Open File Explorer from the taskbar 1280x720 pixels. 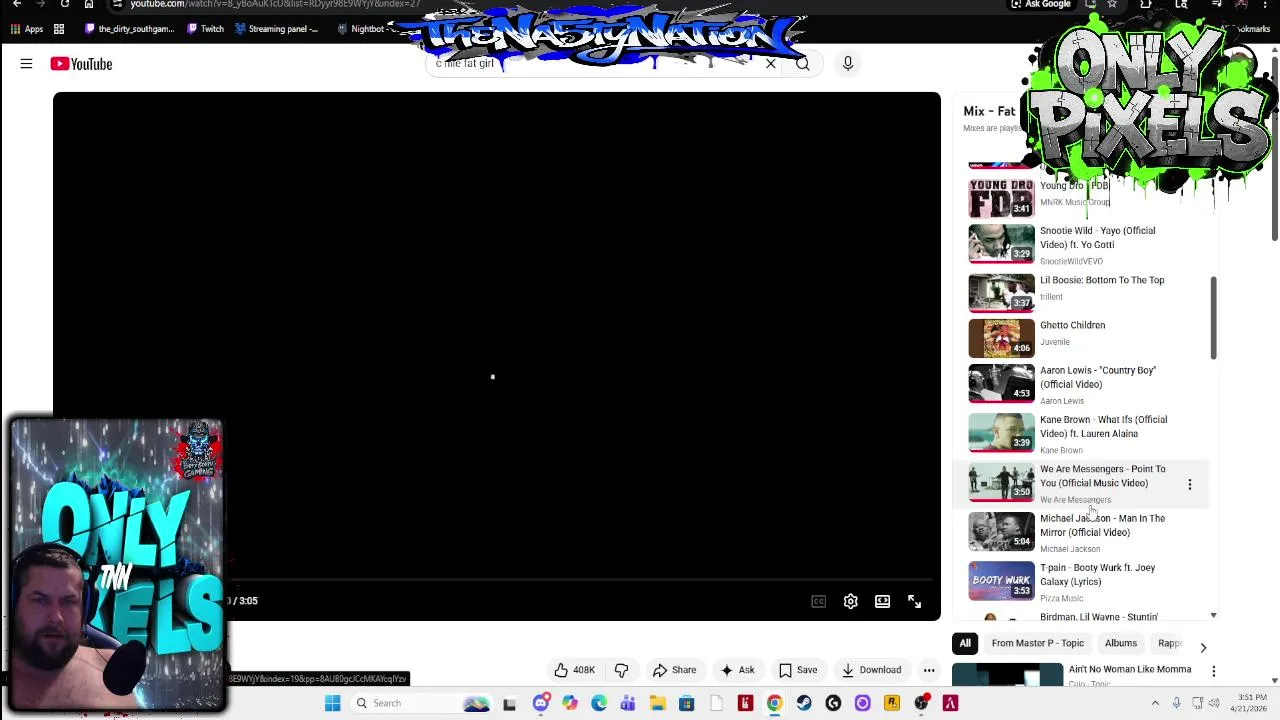point(657,703)
